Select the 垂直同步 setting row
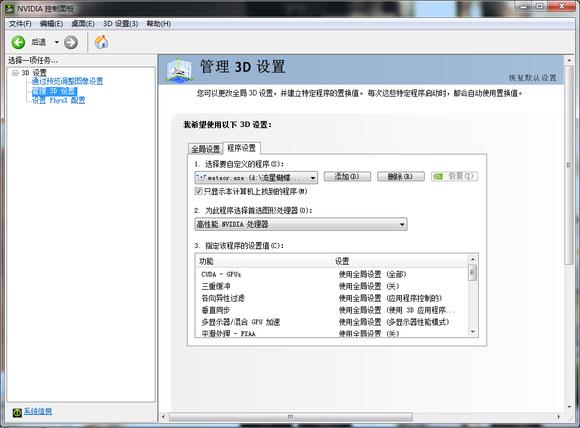Image resolution: width=580 pixels, height=428 pixels. point(331,310)
